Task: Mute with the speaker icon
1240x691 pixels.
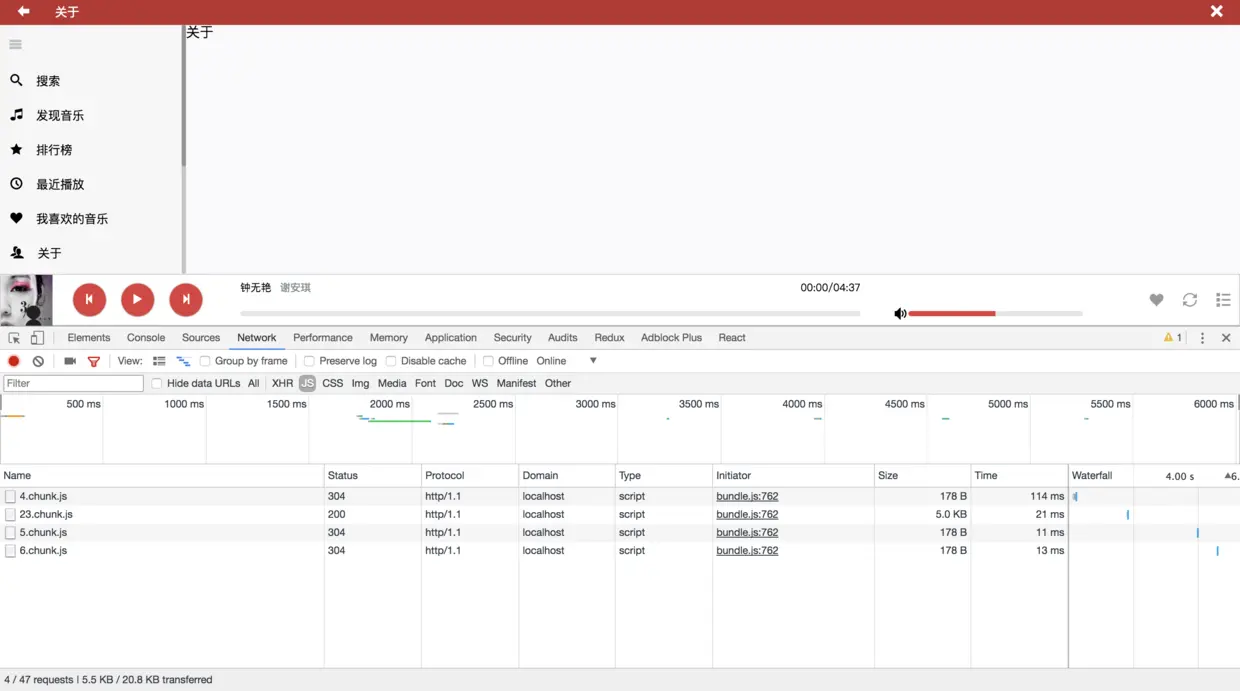Action: coord(900,313)
